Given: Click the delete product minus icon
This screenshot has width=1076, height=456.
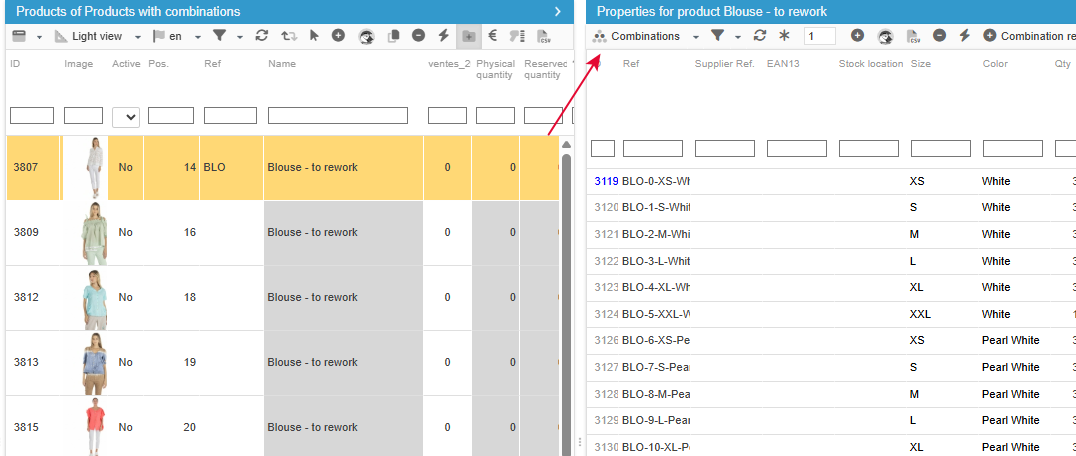Looking at the screenshot, I should point(418,36).
